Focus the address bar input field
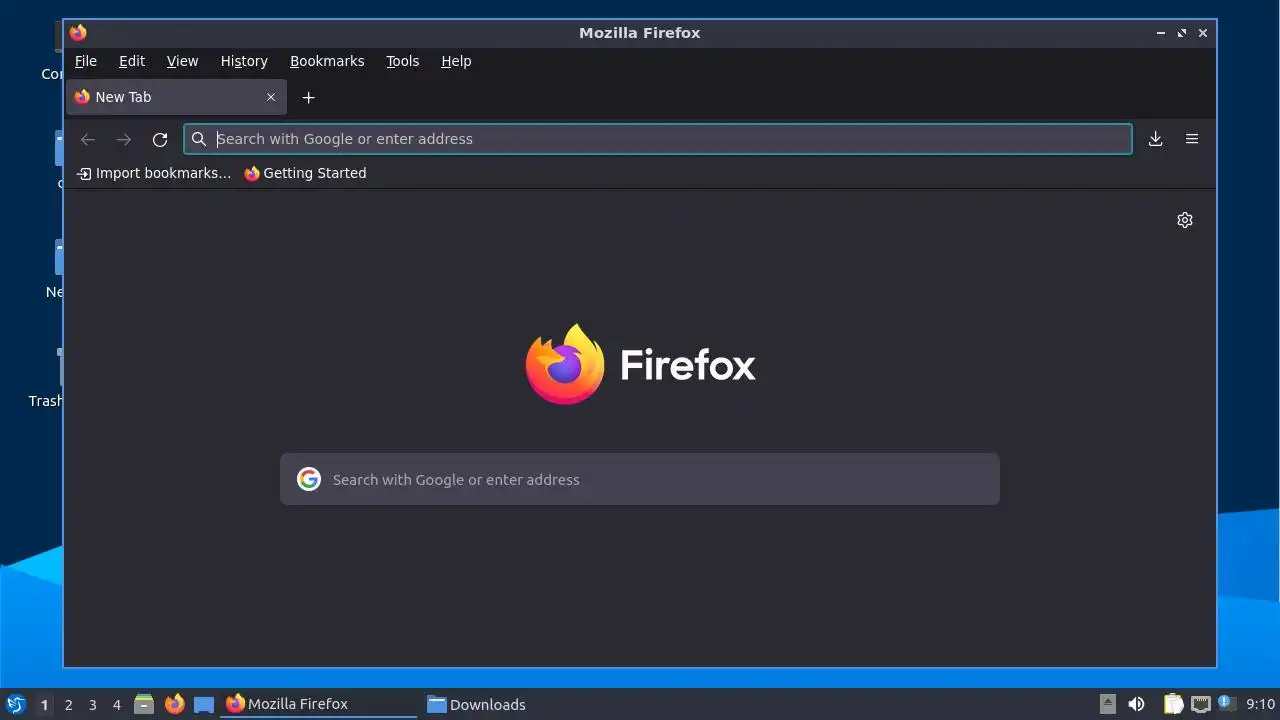 [x=658, y=139]
